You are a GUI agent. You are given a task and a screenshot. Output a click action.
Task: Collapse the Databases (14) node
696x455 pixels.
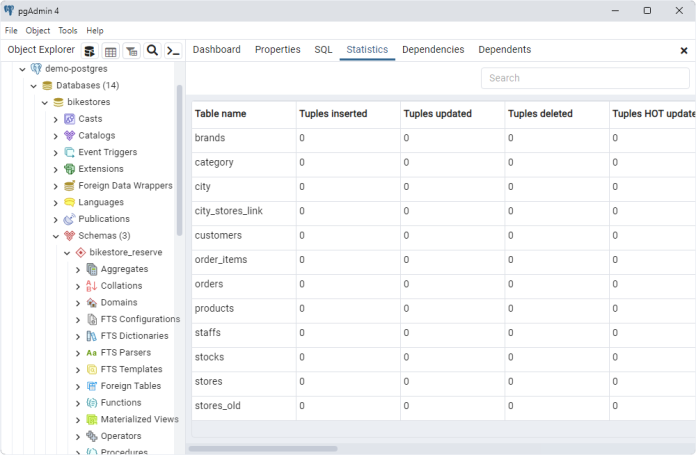pos(33,86)
